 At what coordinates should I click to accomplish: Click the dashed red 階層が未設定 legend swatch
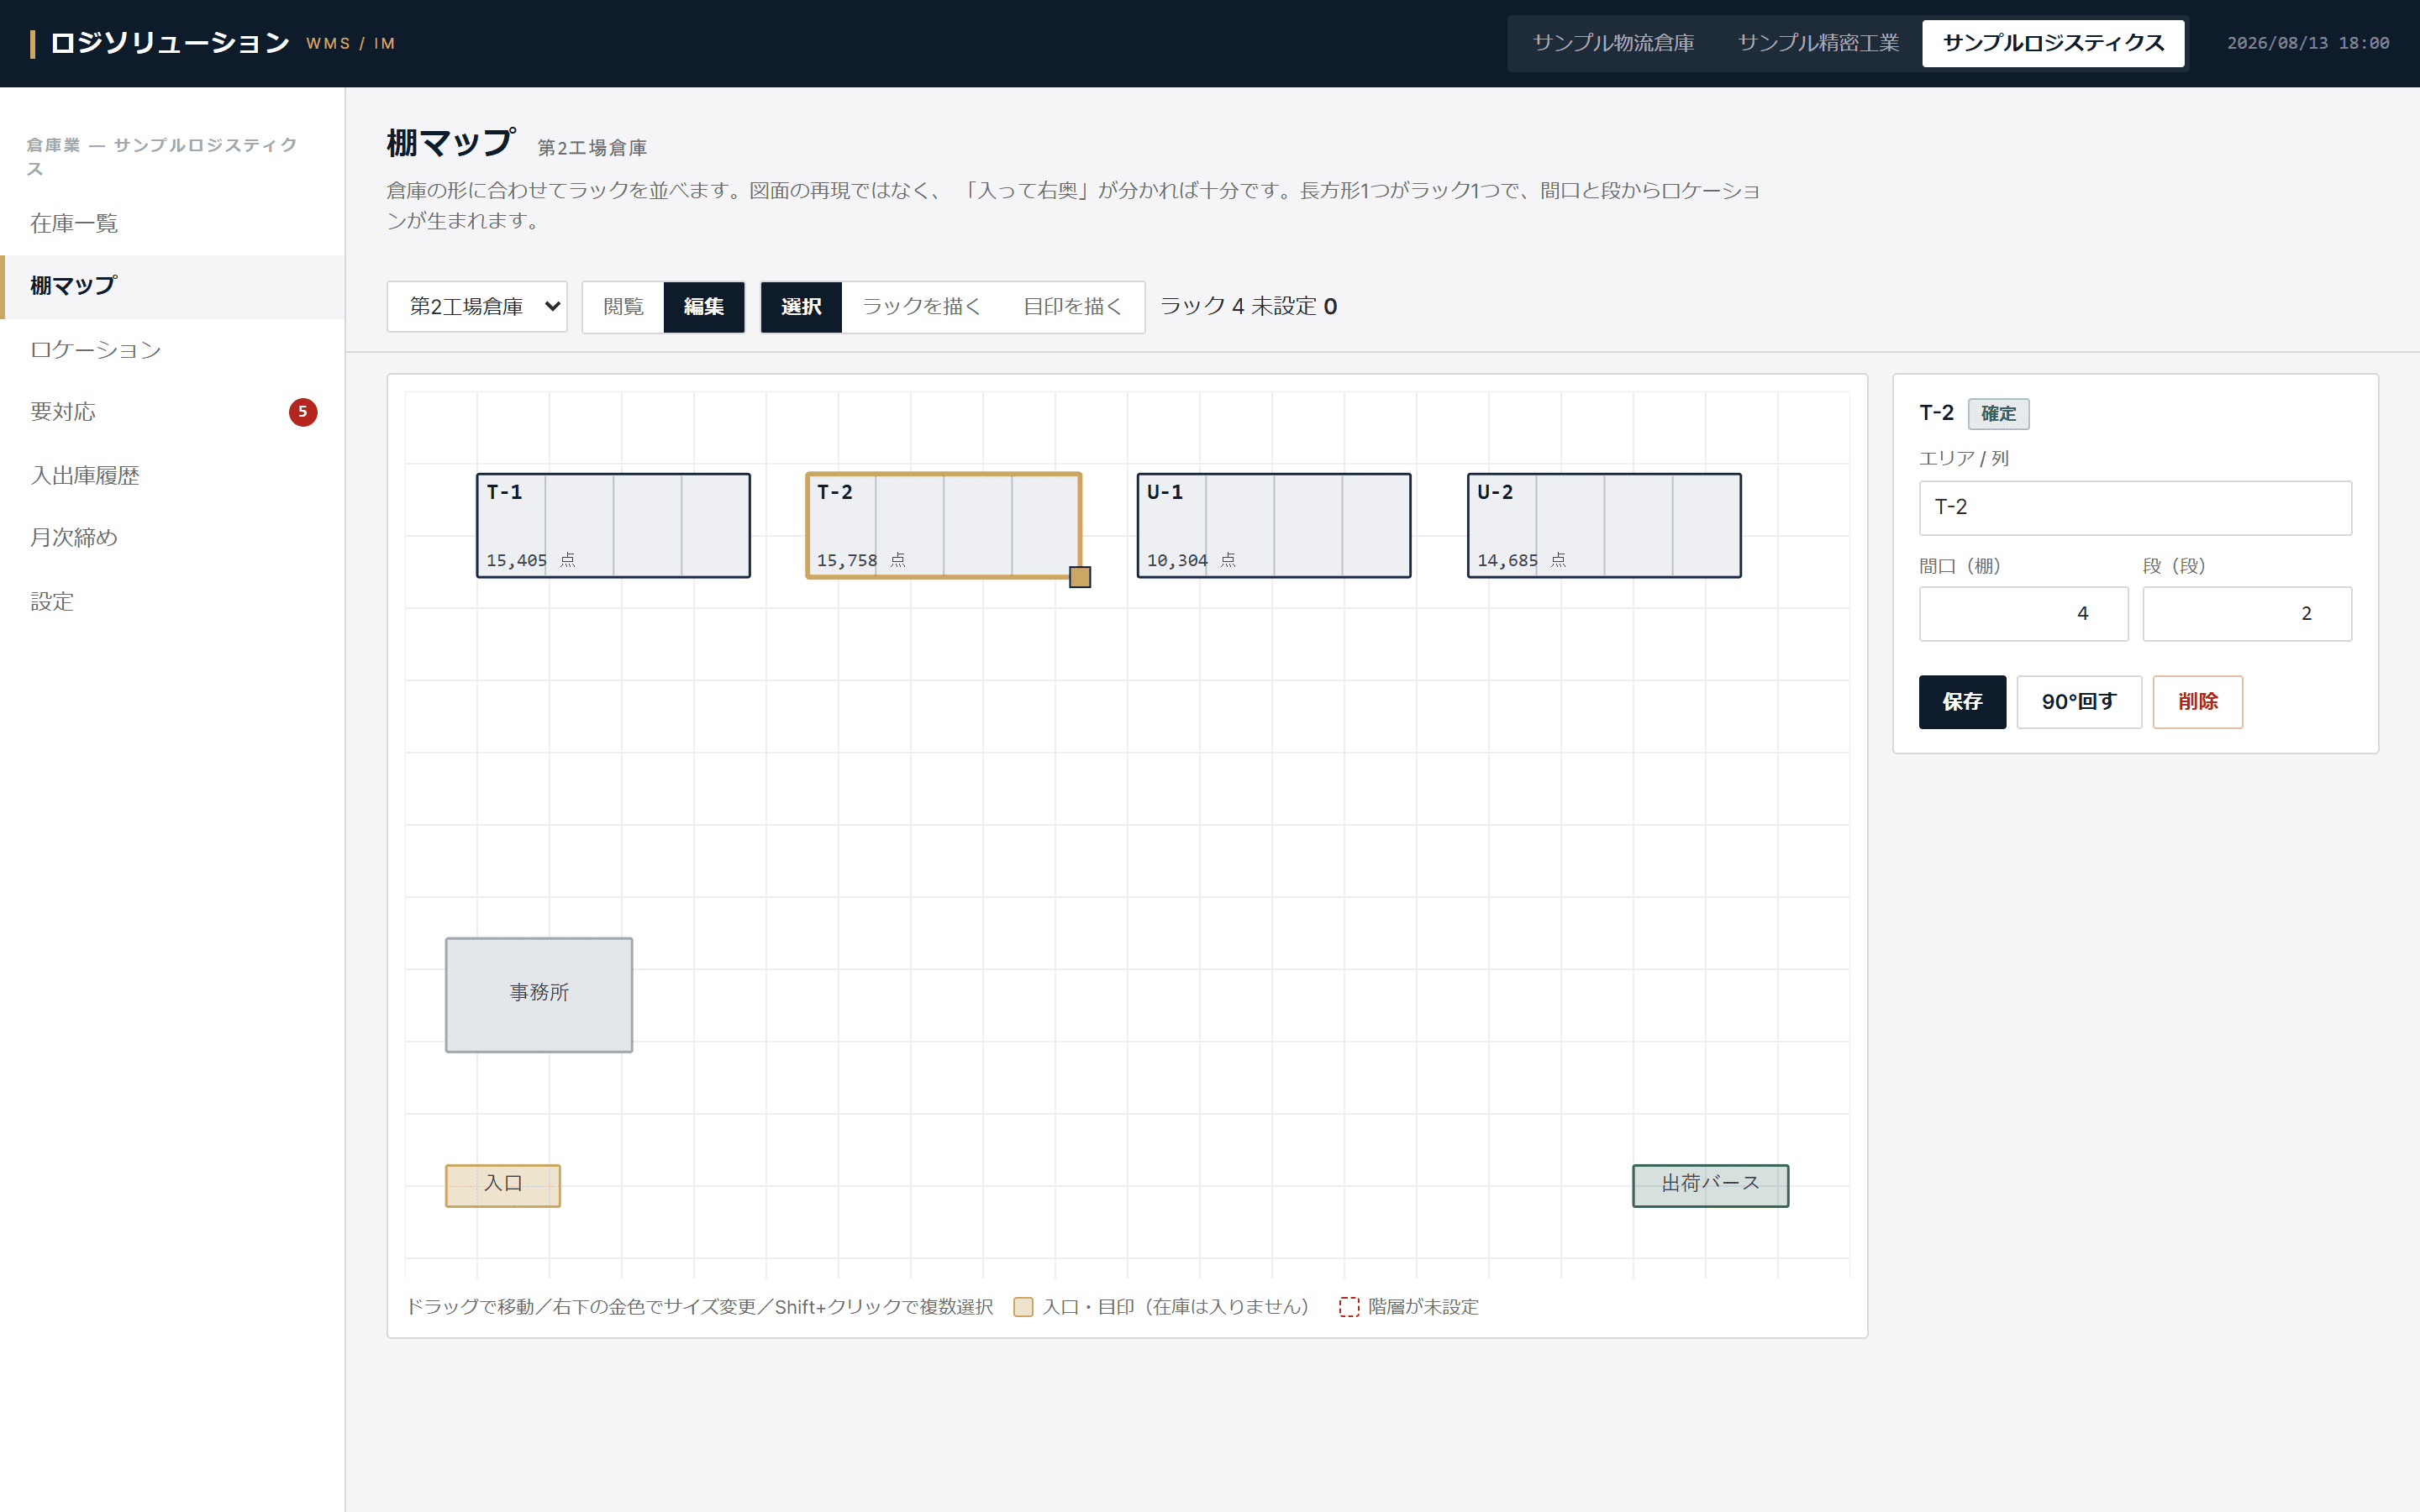[x=1349, y=1307]
